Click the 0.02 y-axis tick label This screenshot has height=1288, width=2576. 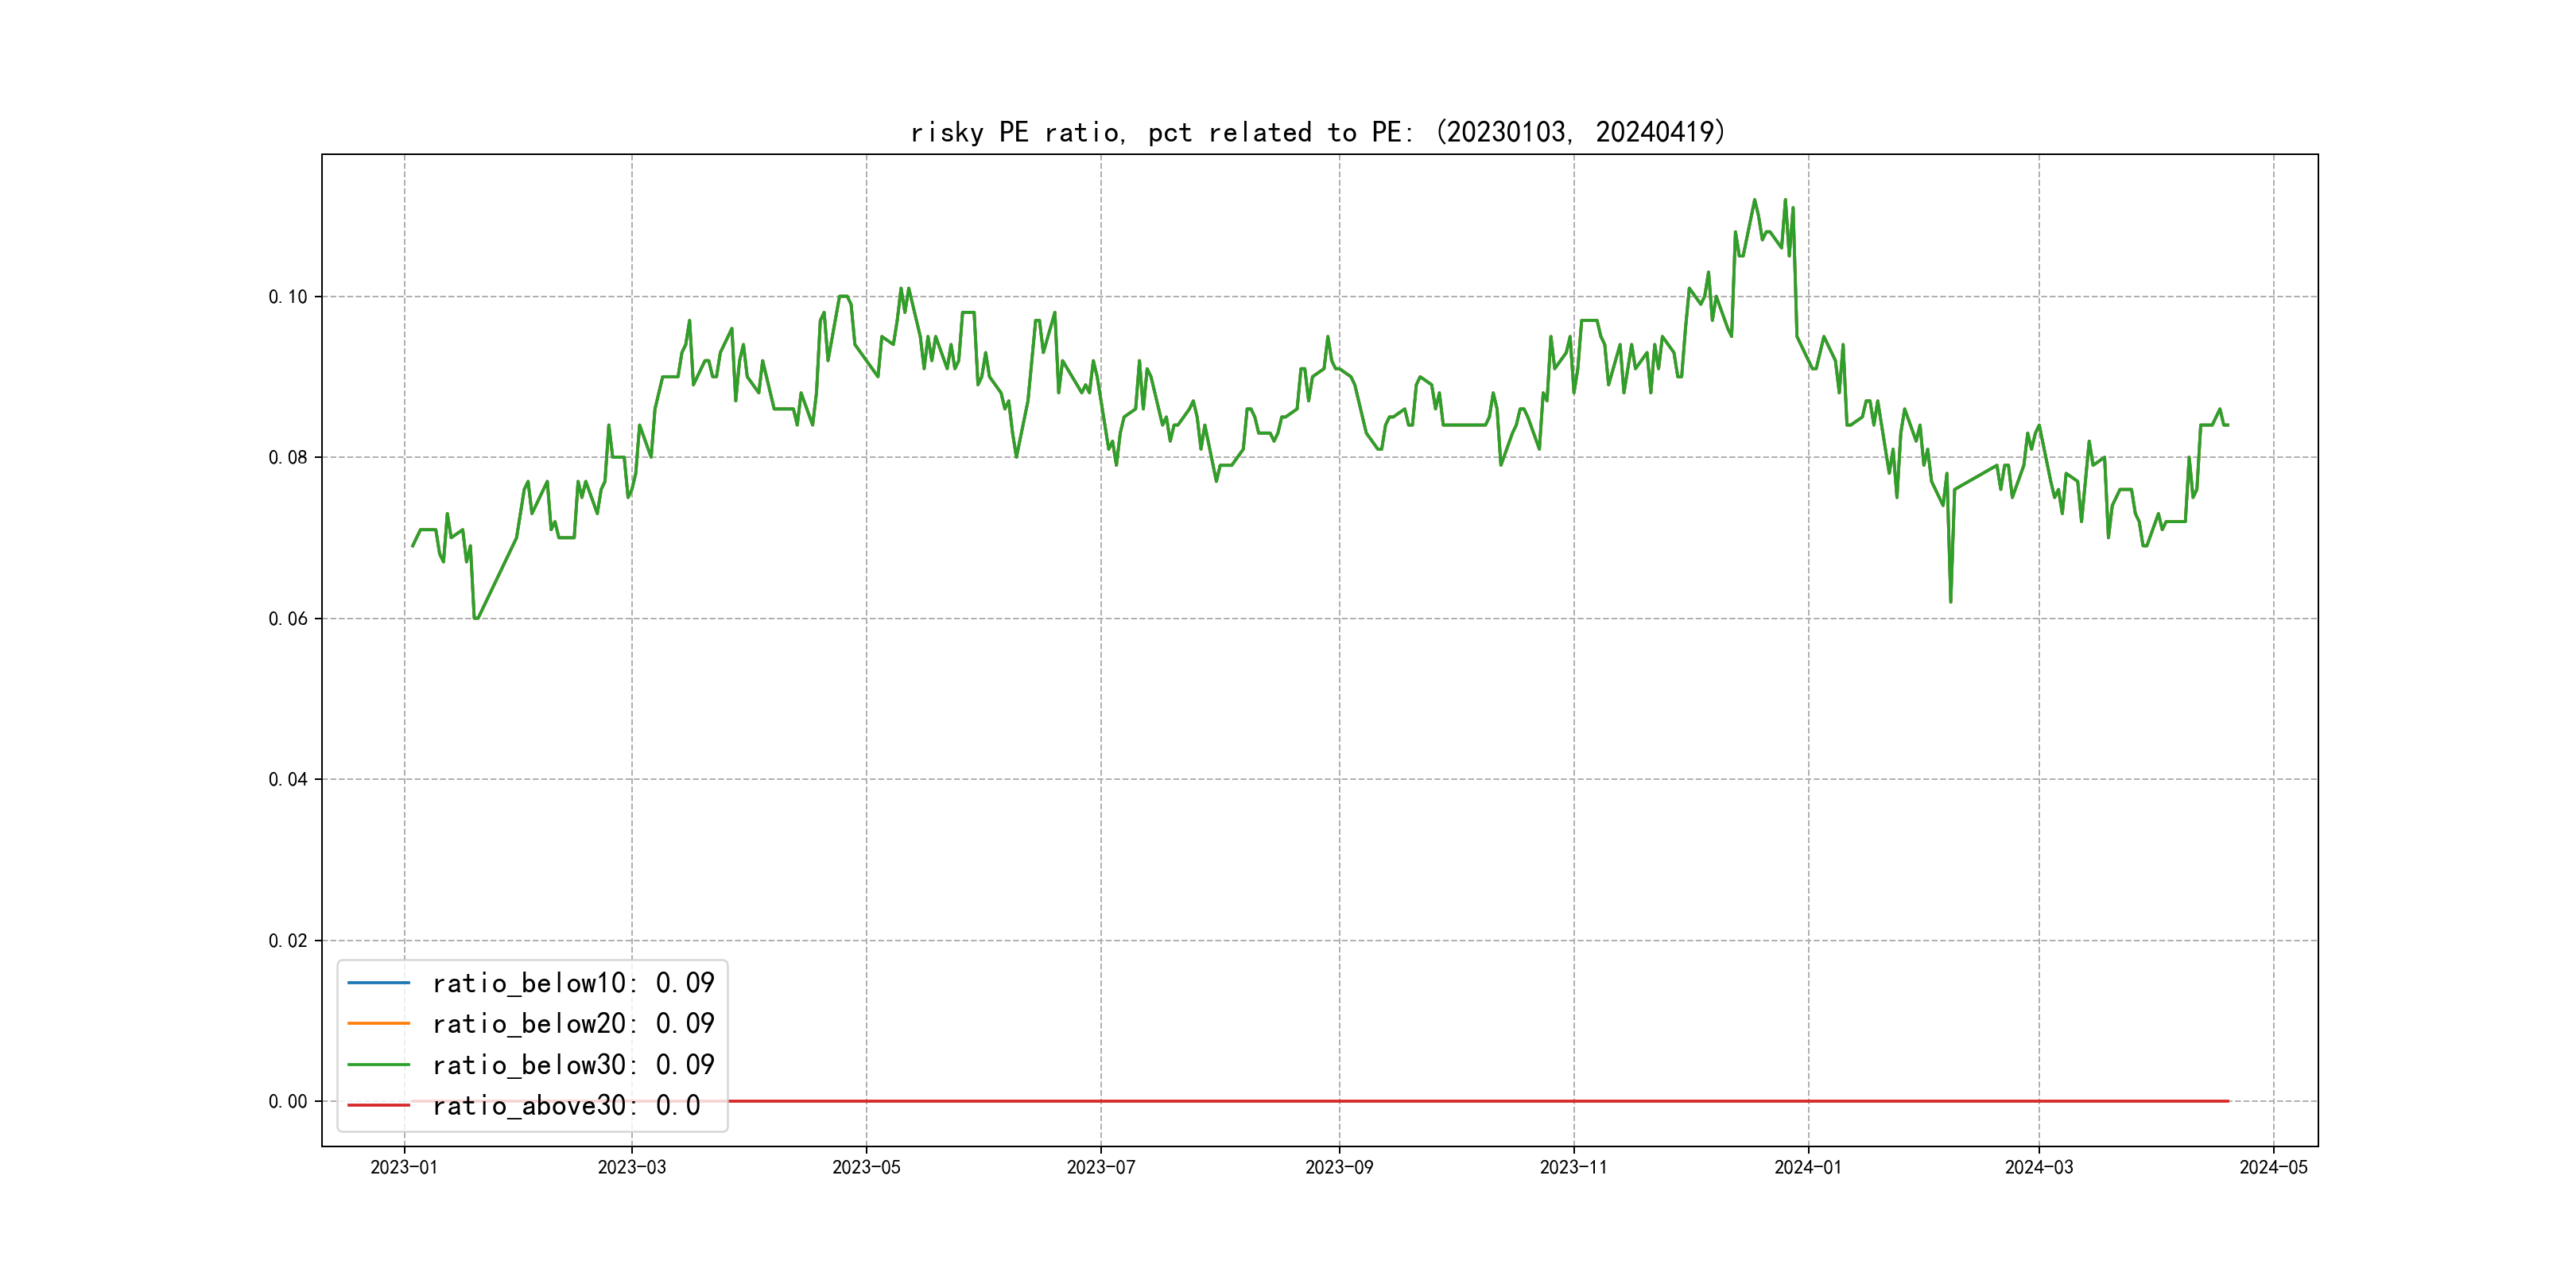[x=288, y=941]
